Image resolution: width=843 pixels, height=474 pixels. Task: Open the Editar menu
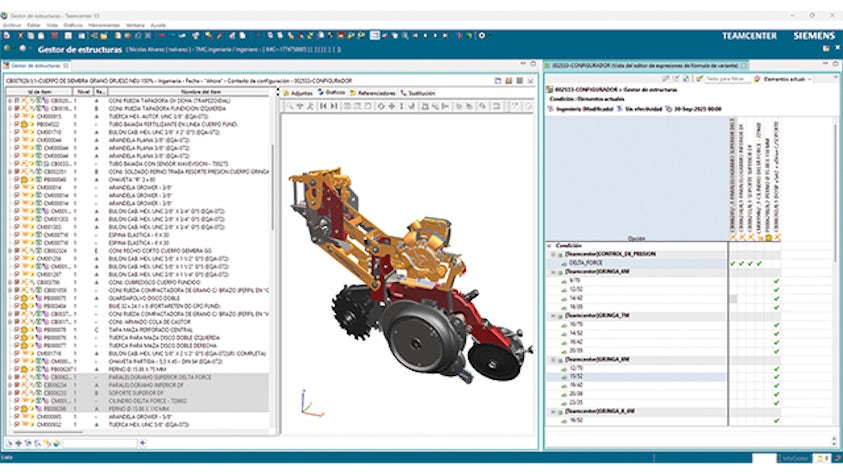pos(34,25)
